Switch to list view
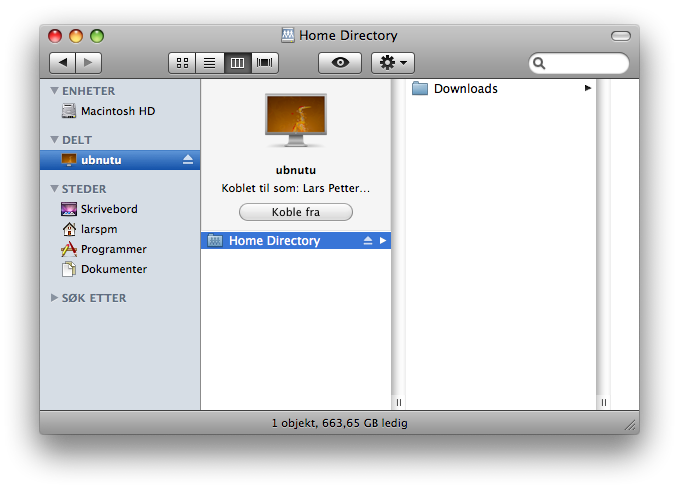 click(210, 63)
